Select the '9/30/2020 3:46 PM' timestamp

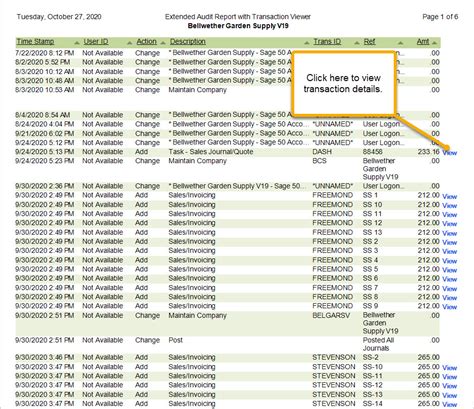45,357
